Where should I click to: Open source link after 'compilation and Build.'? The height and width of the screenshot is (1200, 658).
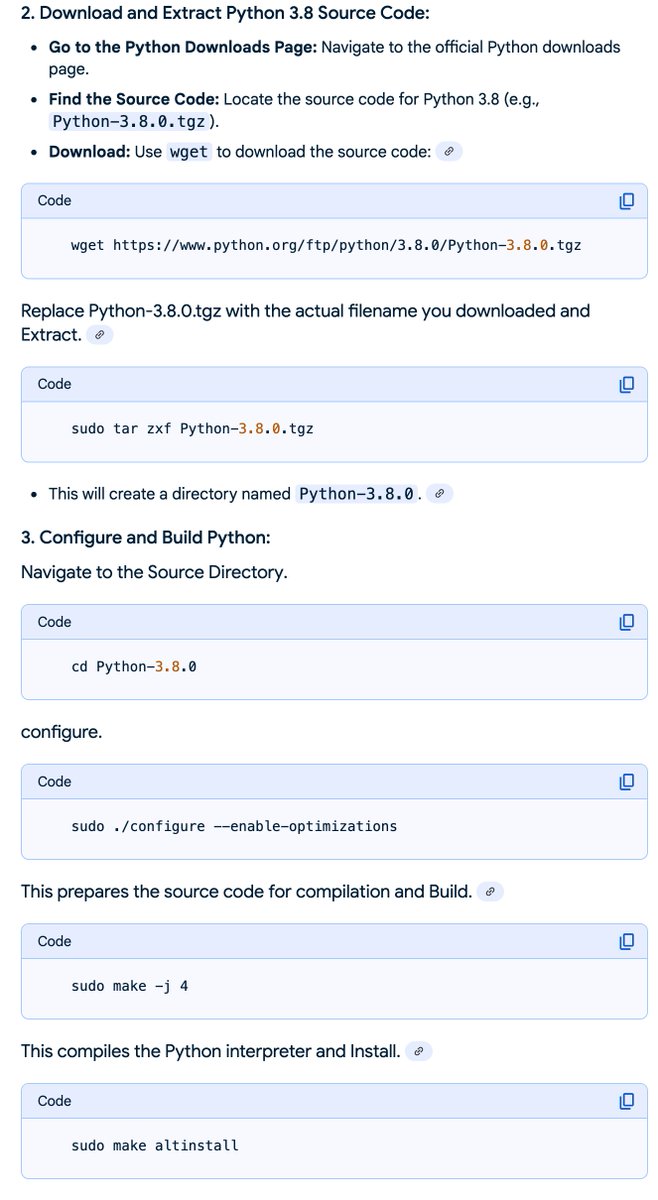coord(490,891)
